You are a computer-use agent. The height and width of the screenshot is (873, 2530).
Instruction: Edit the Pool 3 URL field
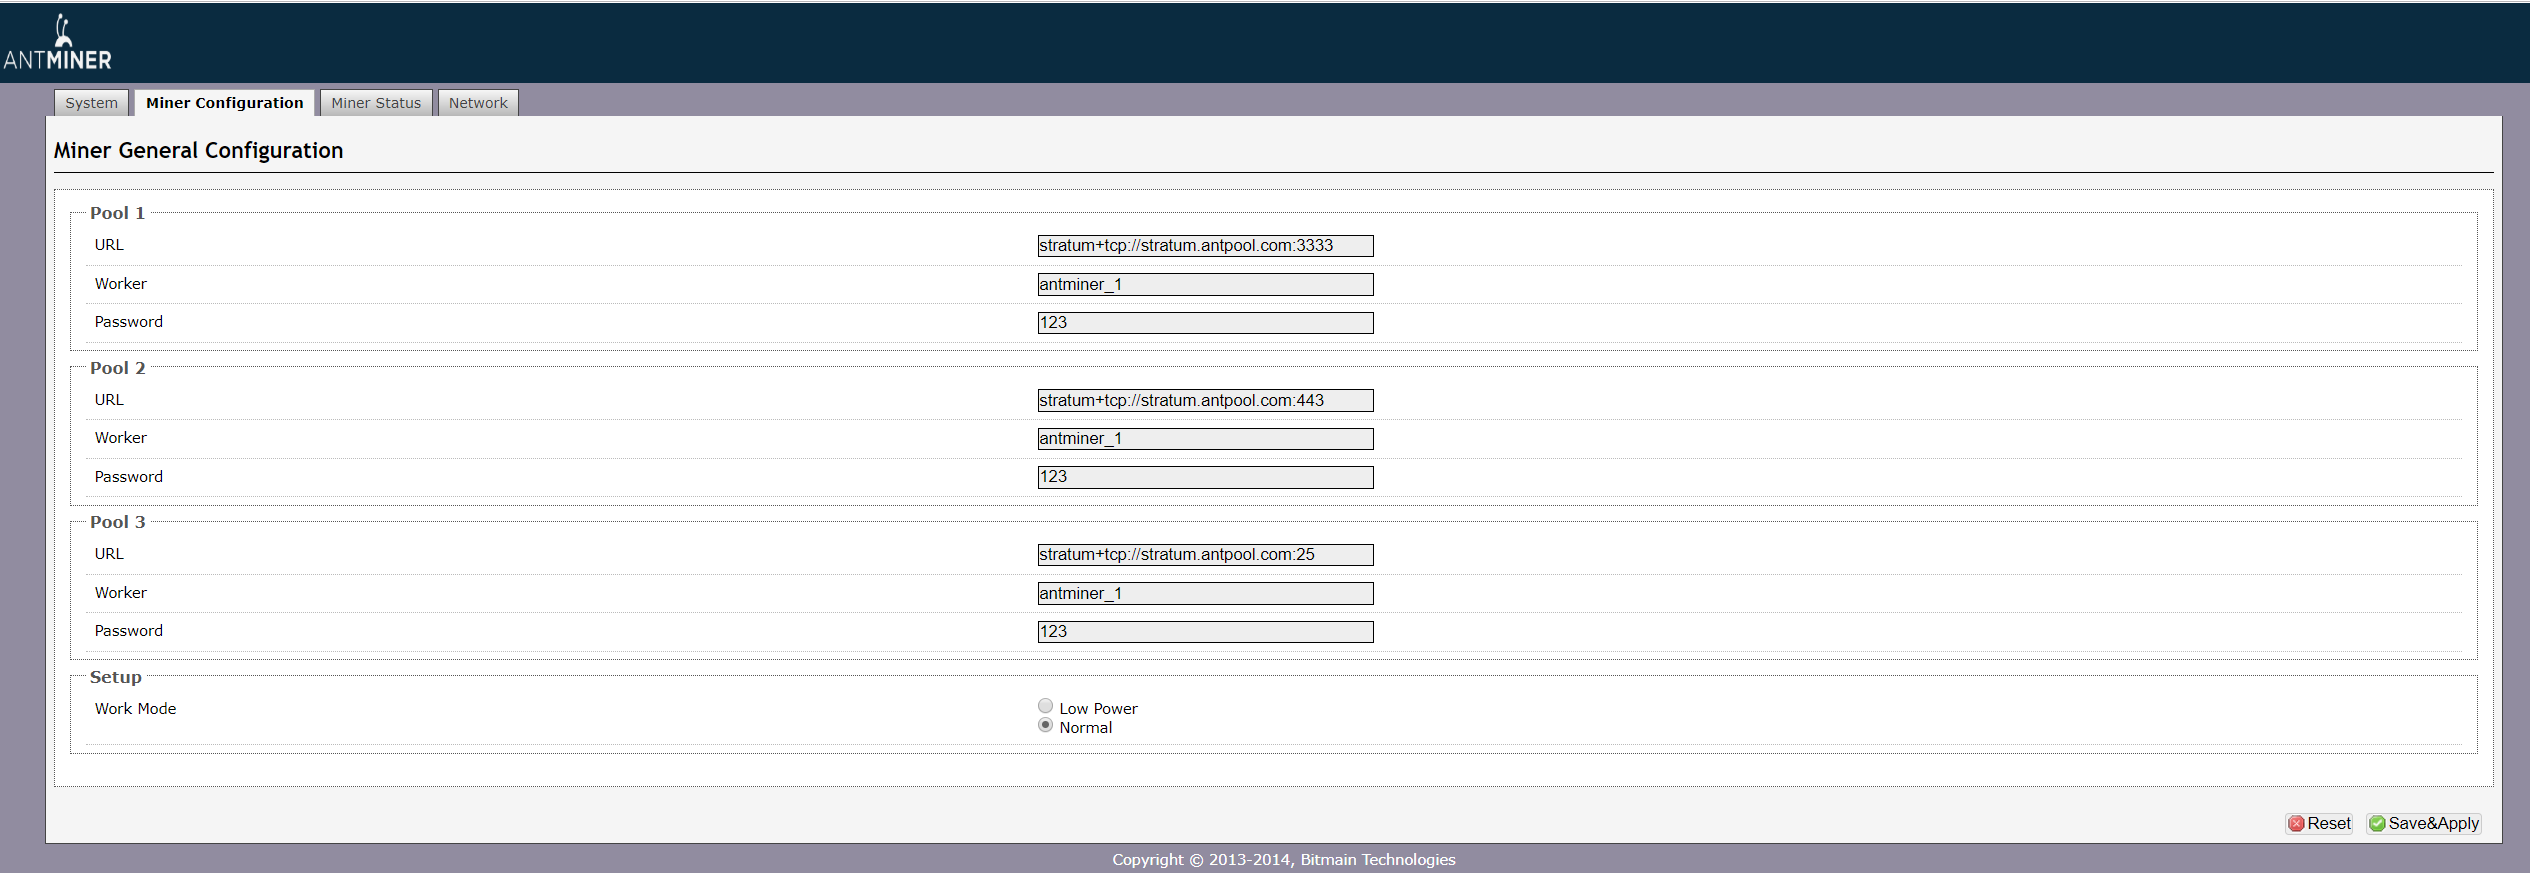point(1205,555)
